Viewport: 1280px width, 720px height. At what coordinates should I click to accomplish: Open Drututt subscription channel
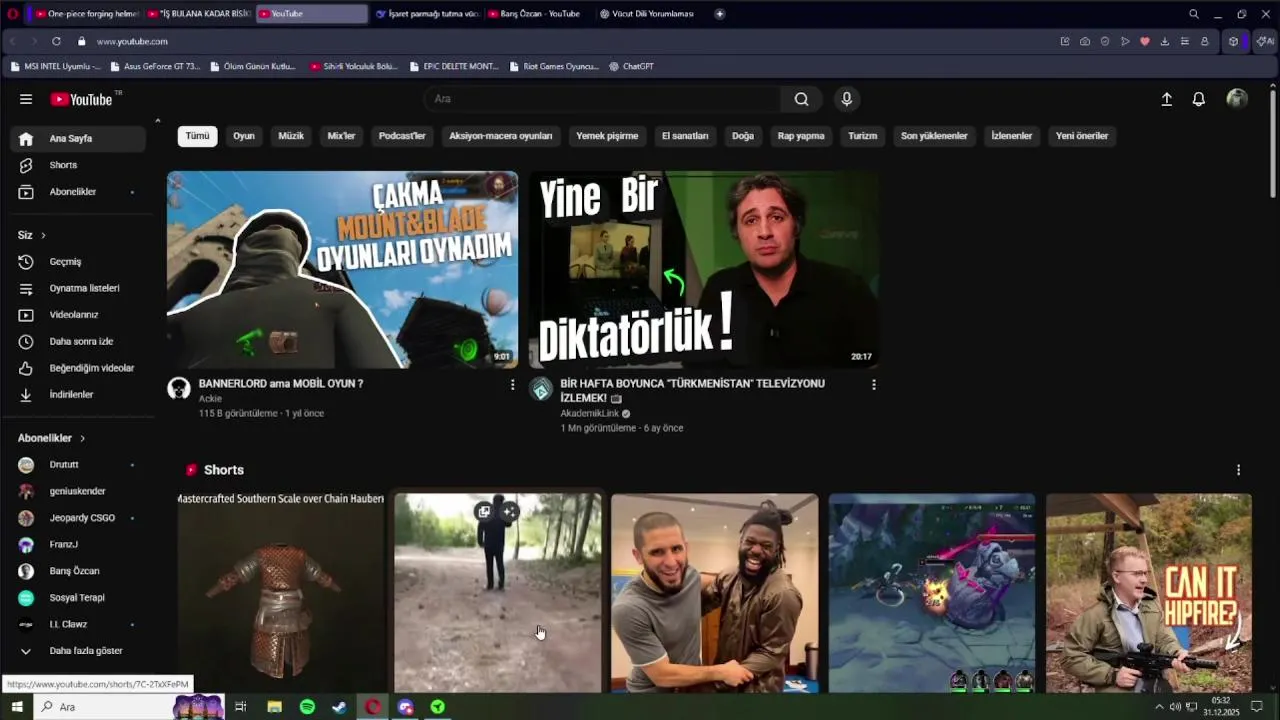80,465
